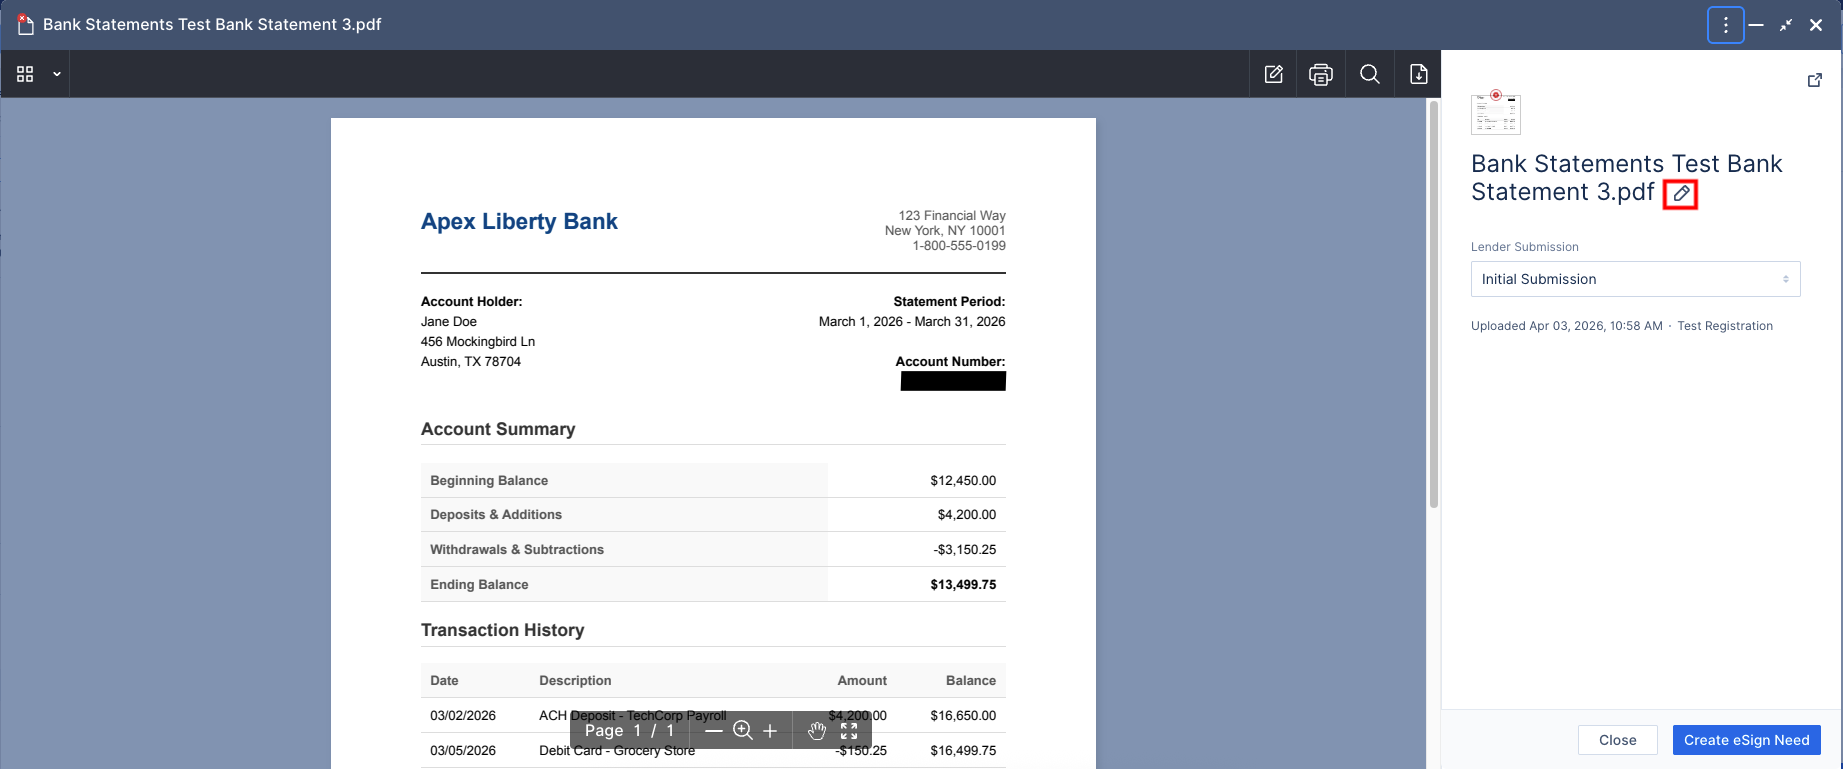The width and height of the screenshot is (1843, 769).
Task: Expand the view mode chevron dropdown
Action: point(57,74)
